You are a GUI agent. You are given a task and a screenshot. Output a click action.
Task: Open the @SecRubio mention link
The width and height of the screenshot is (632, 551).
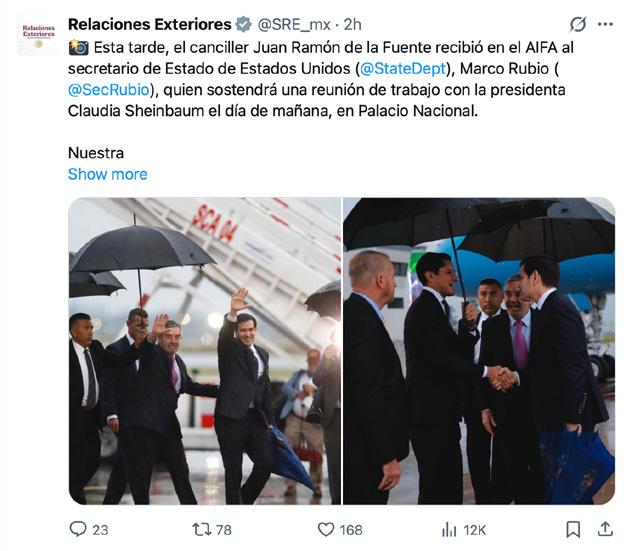109,89
